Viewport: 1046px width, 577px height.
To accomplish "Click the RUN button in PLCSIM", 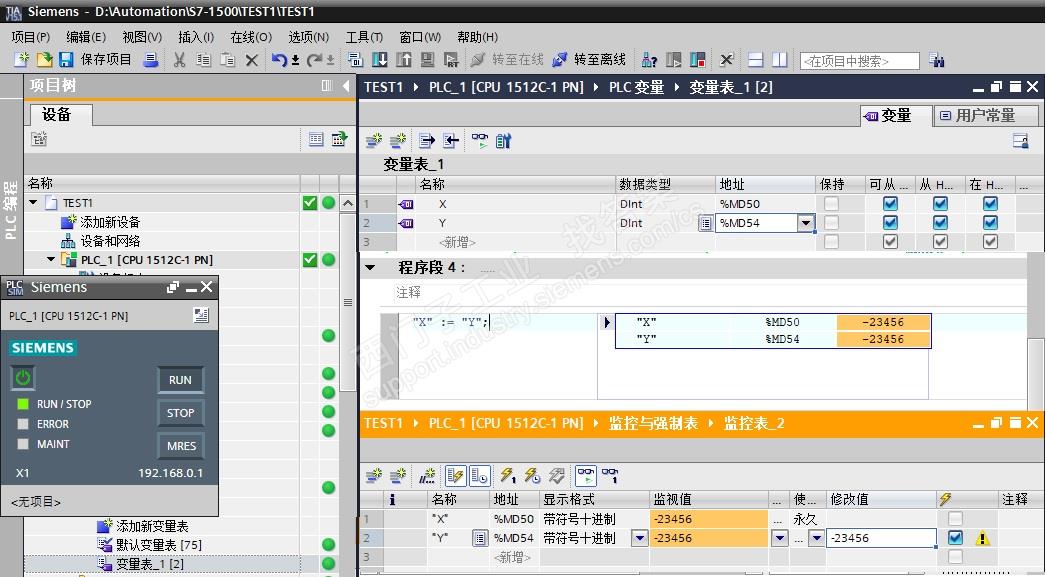I will [180, 380].
